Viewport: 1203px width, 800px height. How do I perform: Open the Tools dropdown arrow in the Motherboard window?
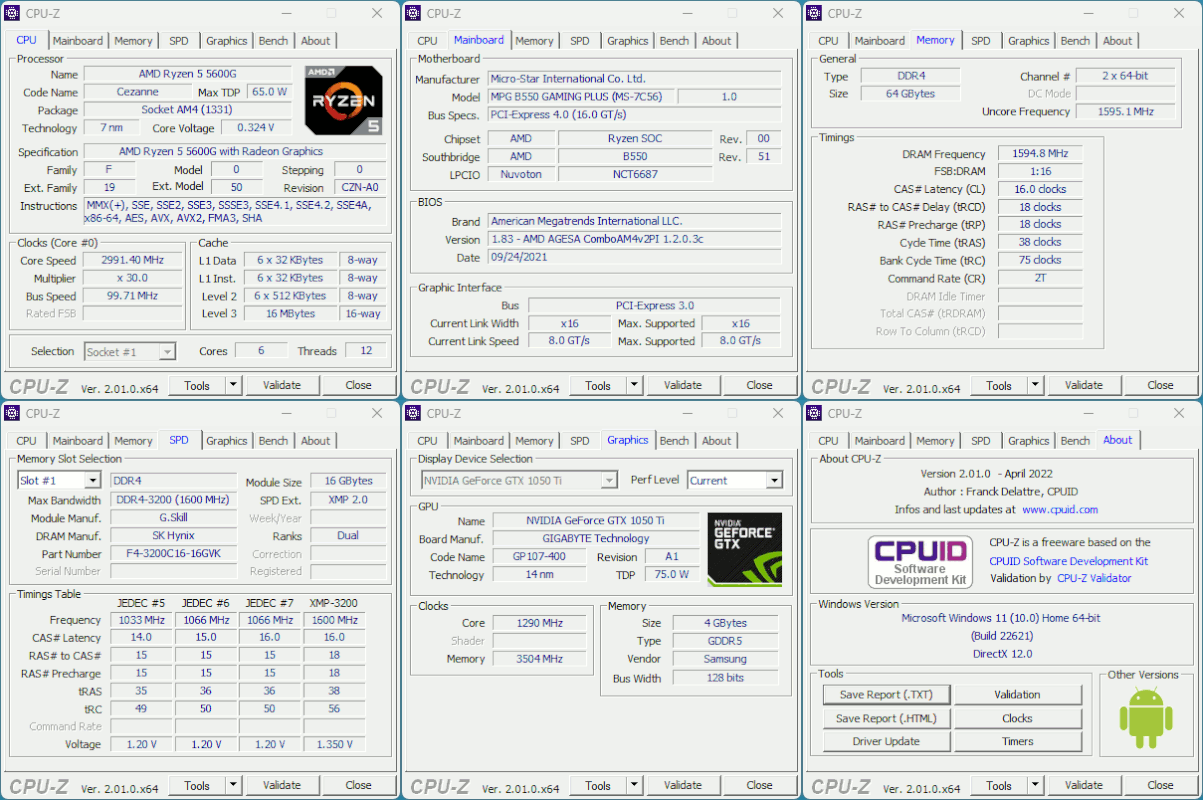(x=634, y=385)
